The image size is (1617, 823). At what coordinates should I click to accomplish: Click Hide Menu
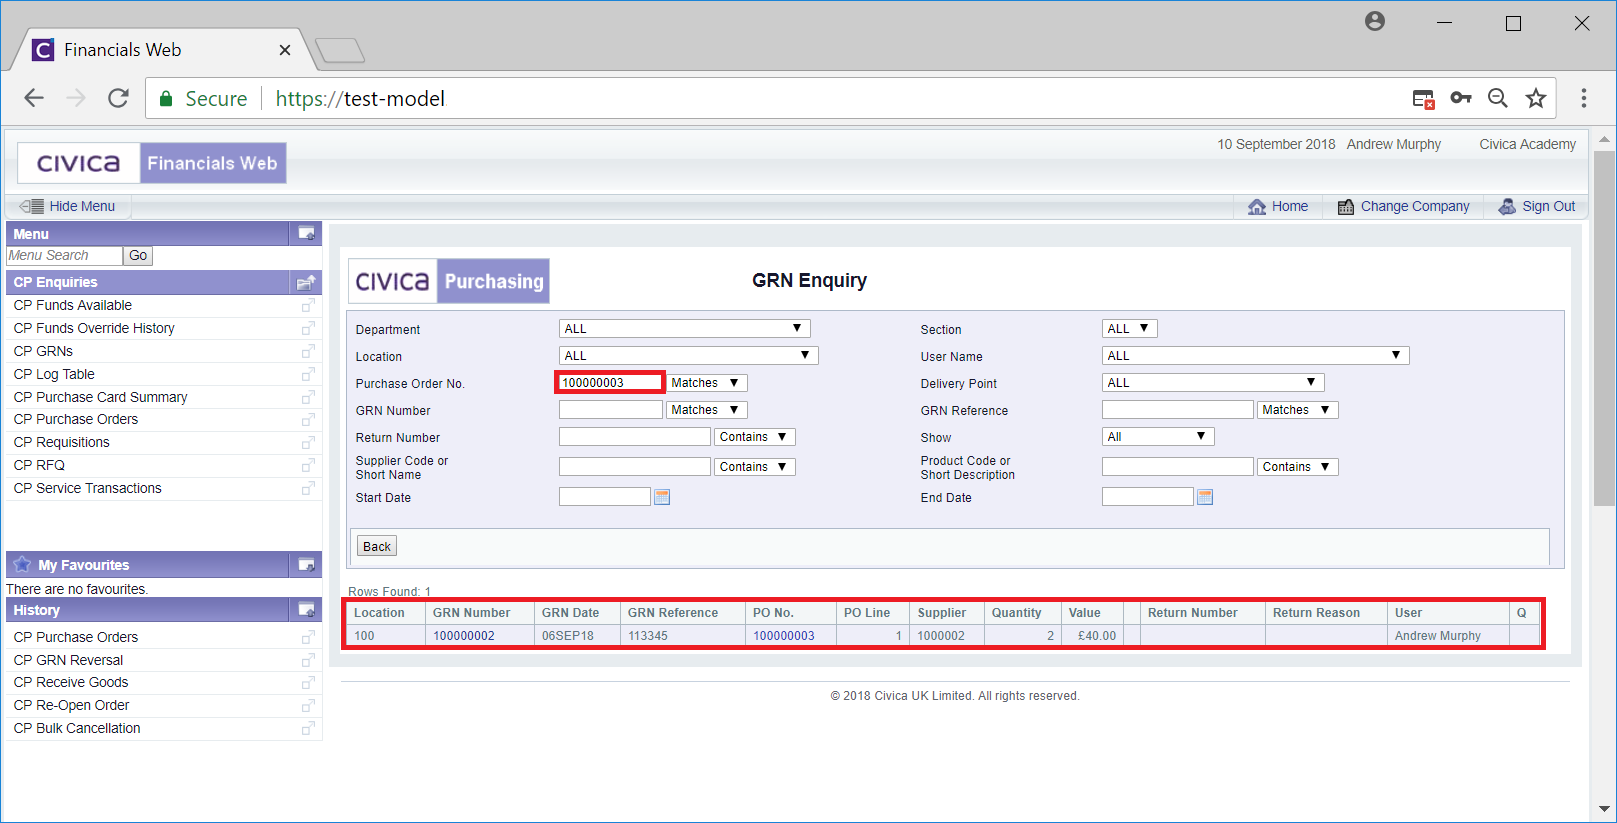[68, 206]
